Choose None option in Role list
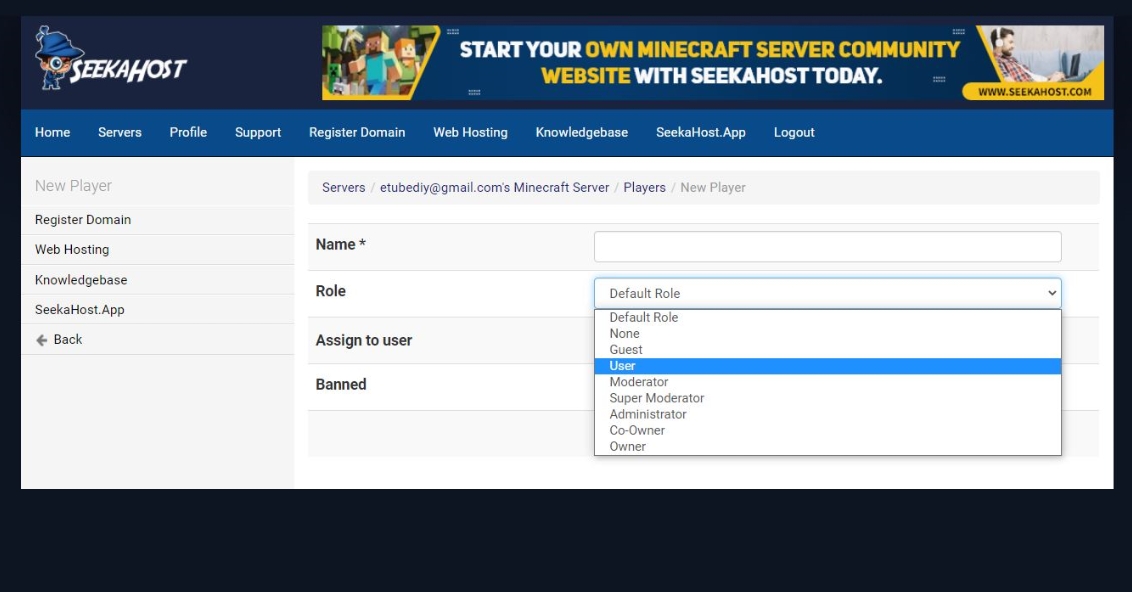This screenshot has width=1132, height=592. click(x=827, y=334)
